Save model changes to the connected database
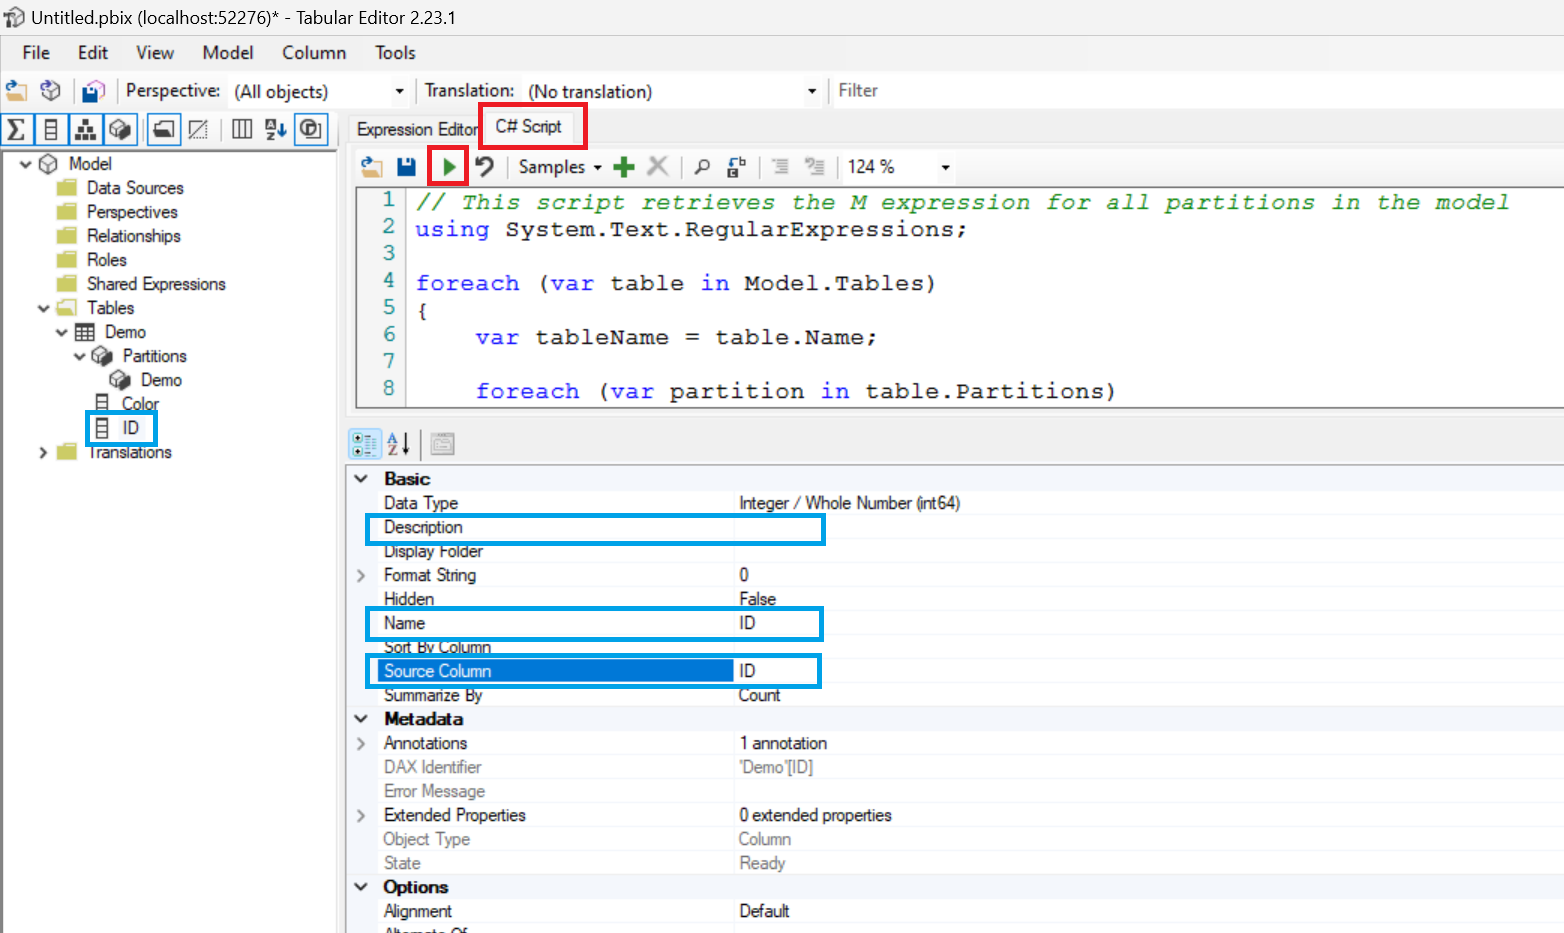Screen dimensions: 1564x933 93,91
